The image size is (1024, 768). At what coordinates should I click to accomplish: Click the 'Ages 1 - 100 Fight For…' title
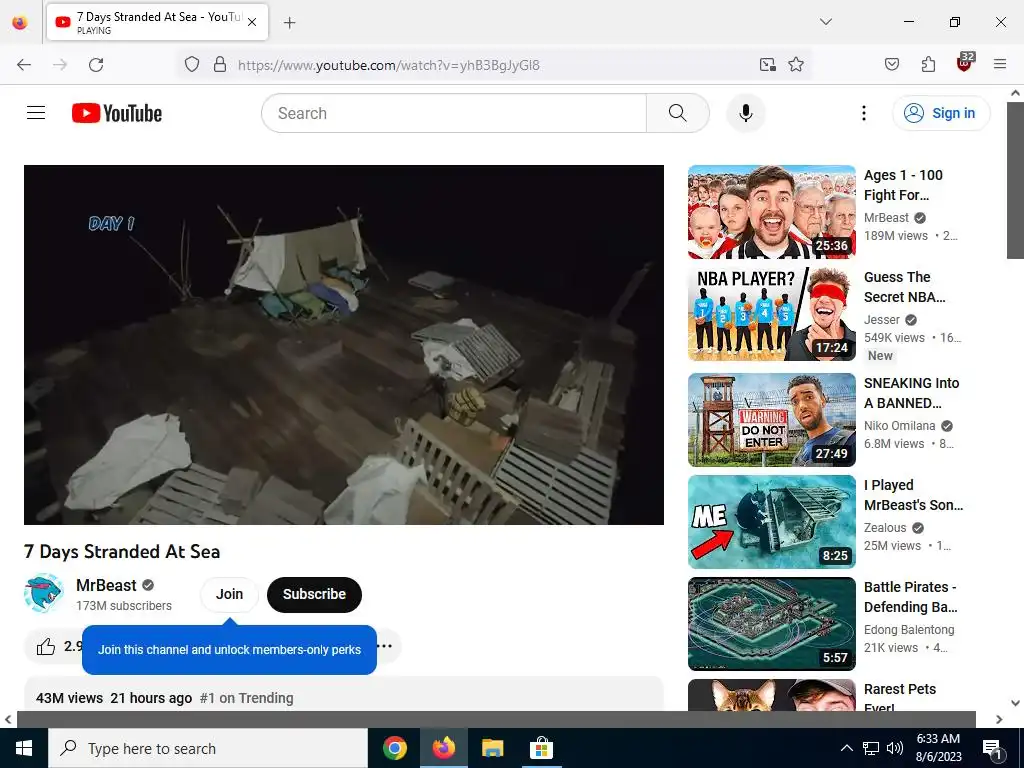coord(903,185)
